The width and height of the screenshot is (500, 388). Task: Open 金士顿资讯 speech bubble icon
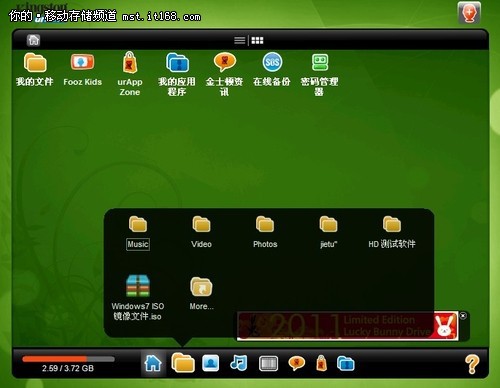click(225, 62)
